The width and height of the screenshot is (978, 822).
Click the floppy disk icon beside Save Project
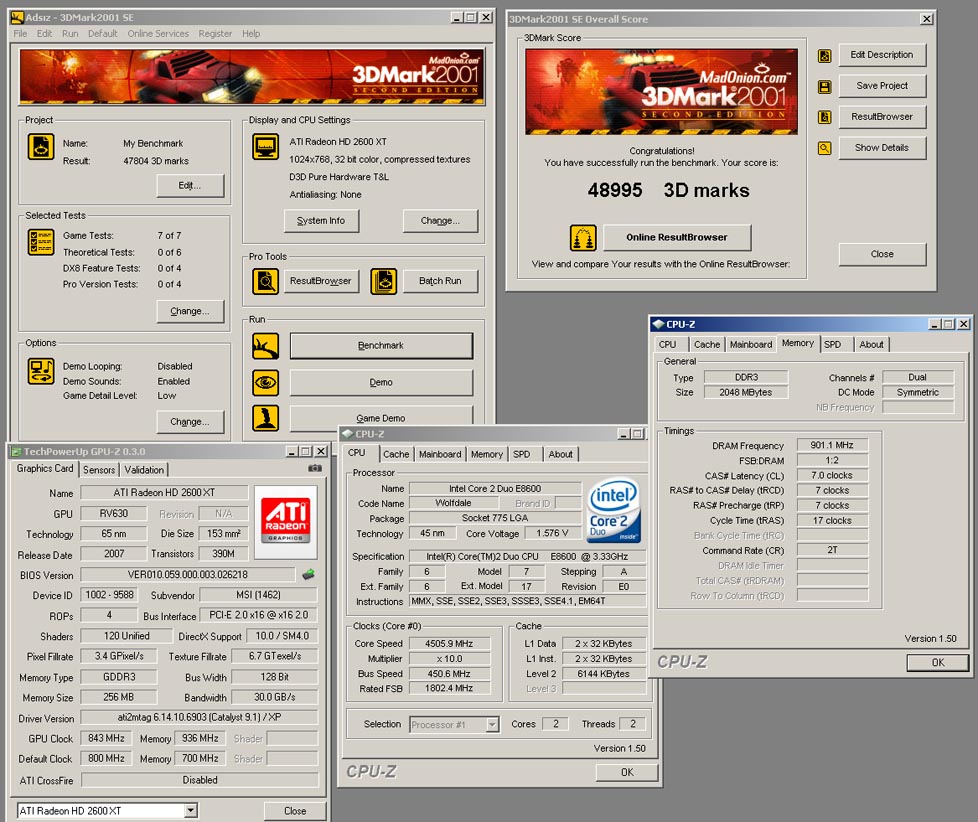[825, 87]
